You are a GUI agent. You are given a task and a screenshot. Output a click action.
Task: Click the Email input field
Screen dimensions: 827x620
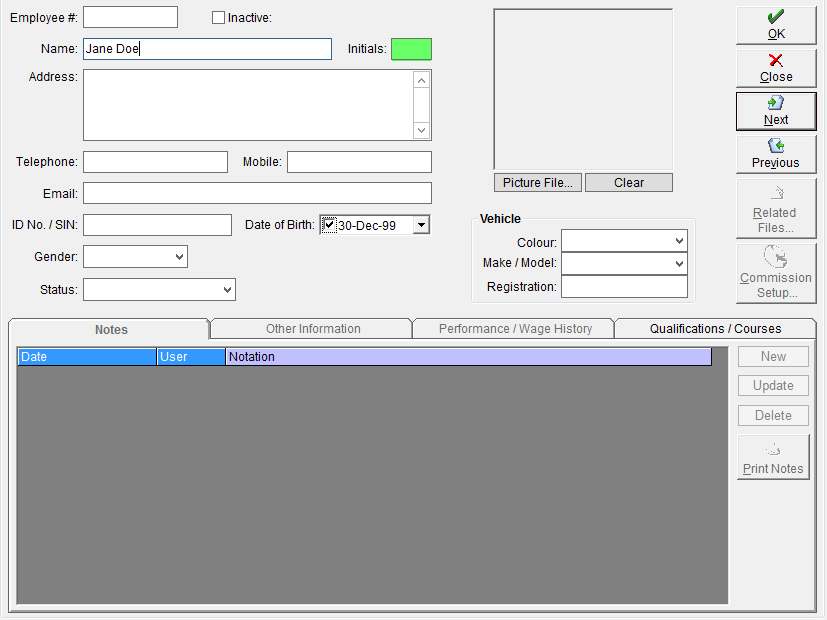[x=257, y=193]
